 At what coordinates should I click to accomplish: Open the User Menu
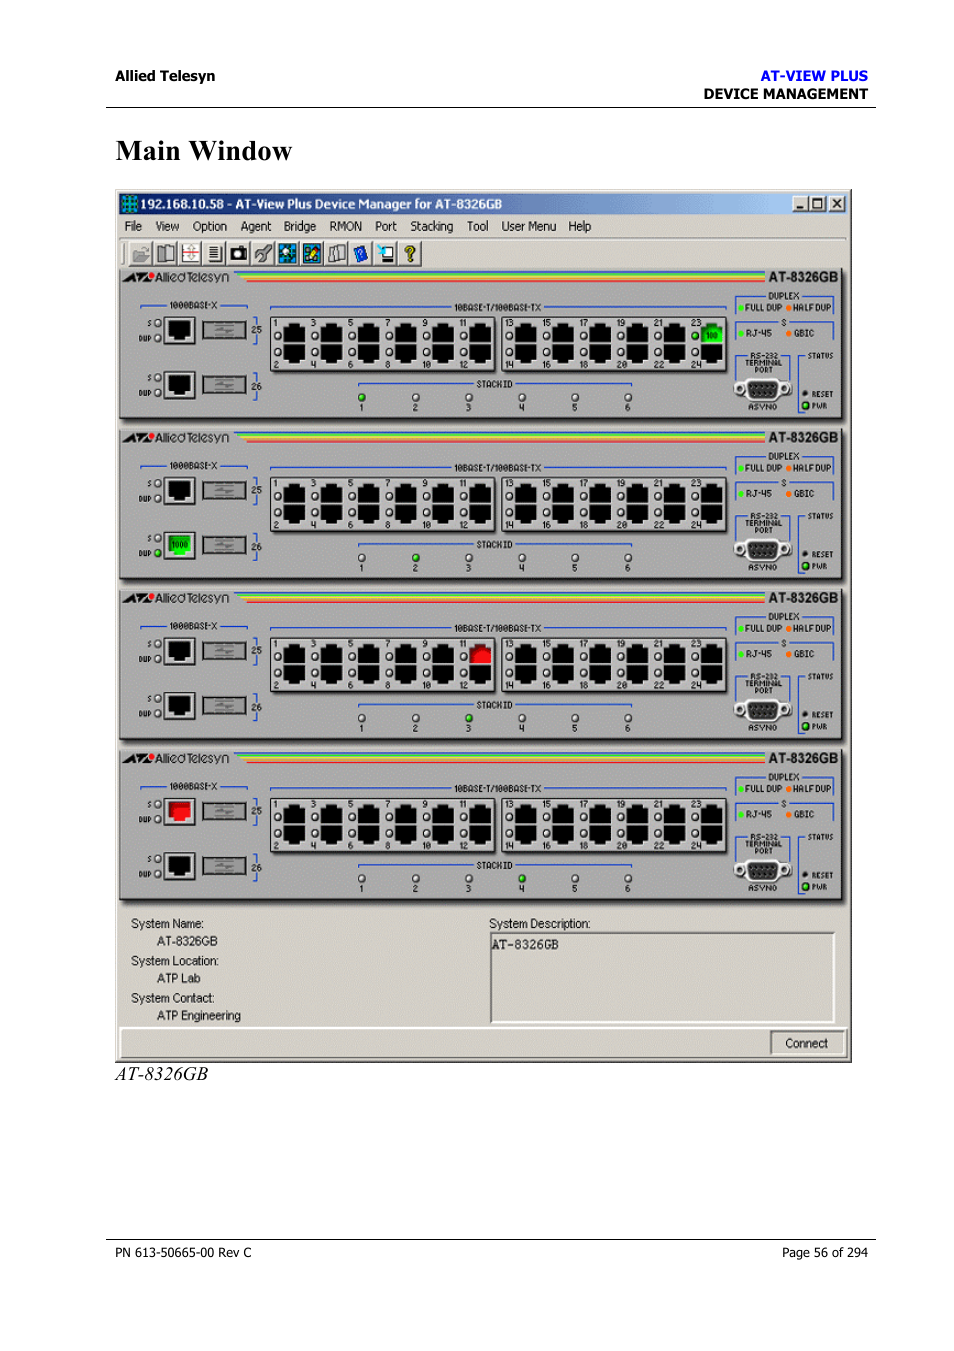529,227
